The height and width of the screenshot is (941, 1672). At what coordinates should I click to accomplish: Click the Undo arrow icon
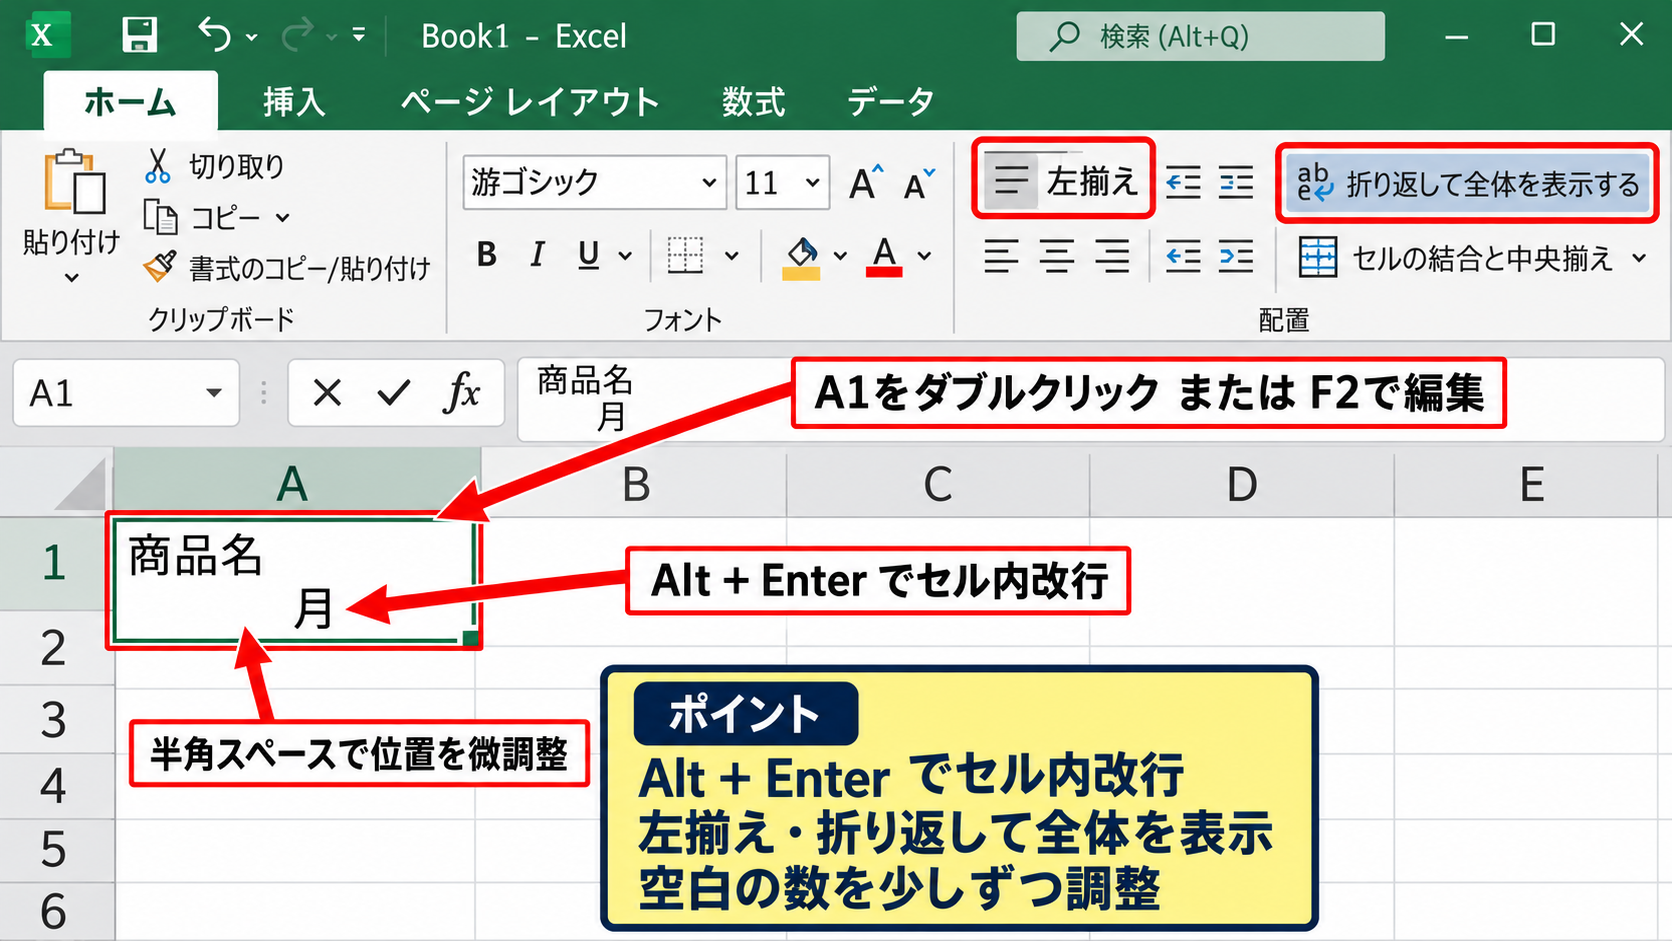click(214, 35)
